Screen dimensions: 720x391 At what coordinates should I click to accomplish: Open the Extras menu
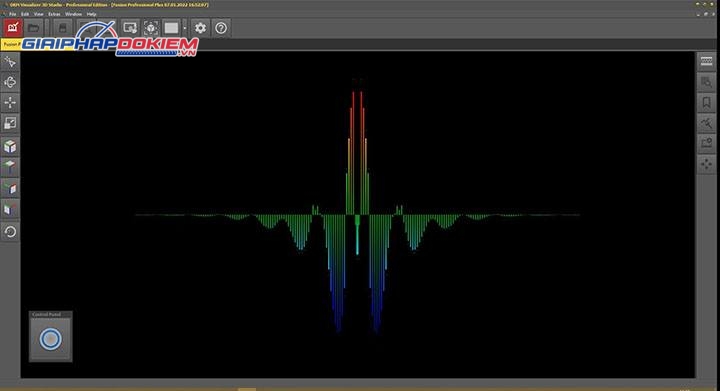[54, 14]
